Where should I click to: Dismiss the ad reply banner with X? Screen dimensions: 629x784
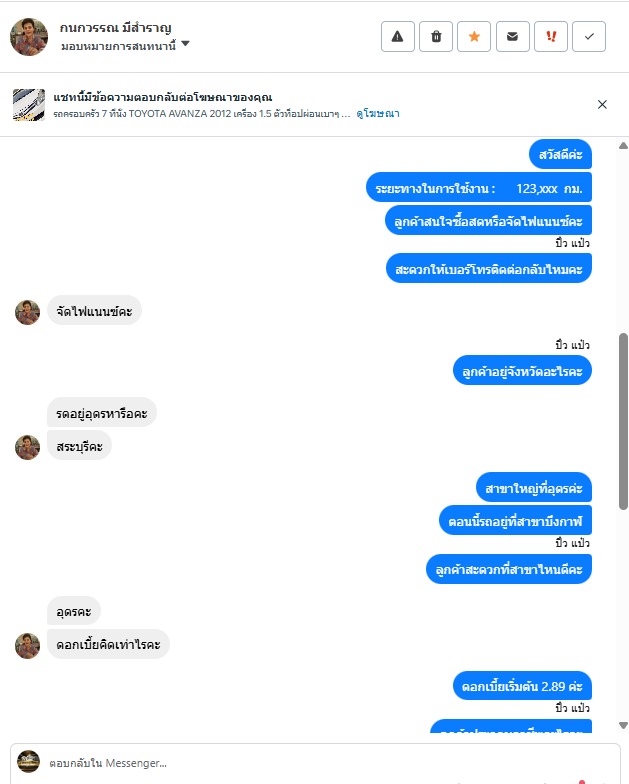[602, 104]
